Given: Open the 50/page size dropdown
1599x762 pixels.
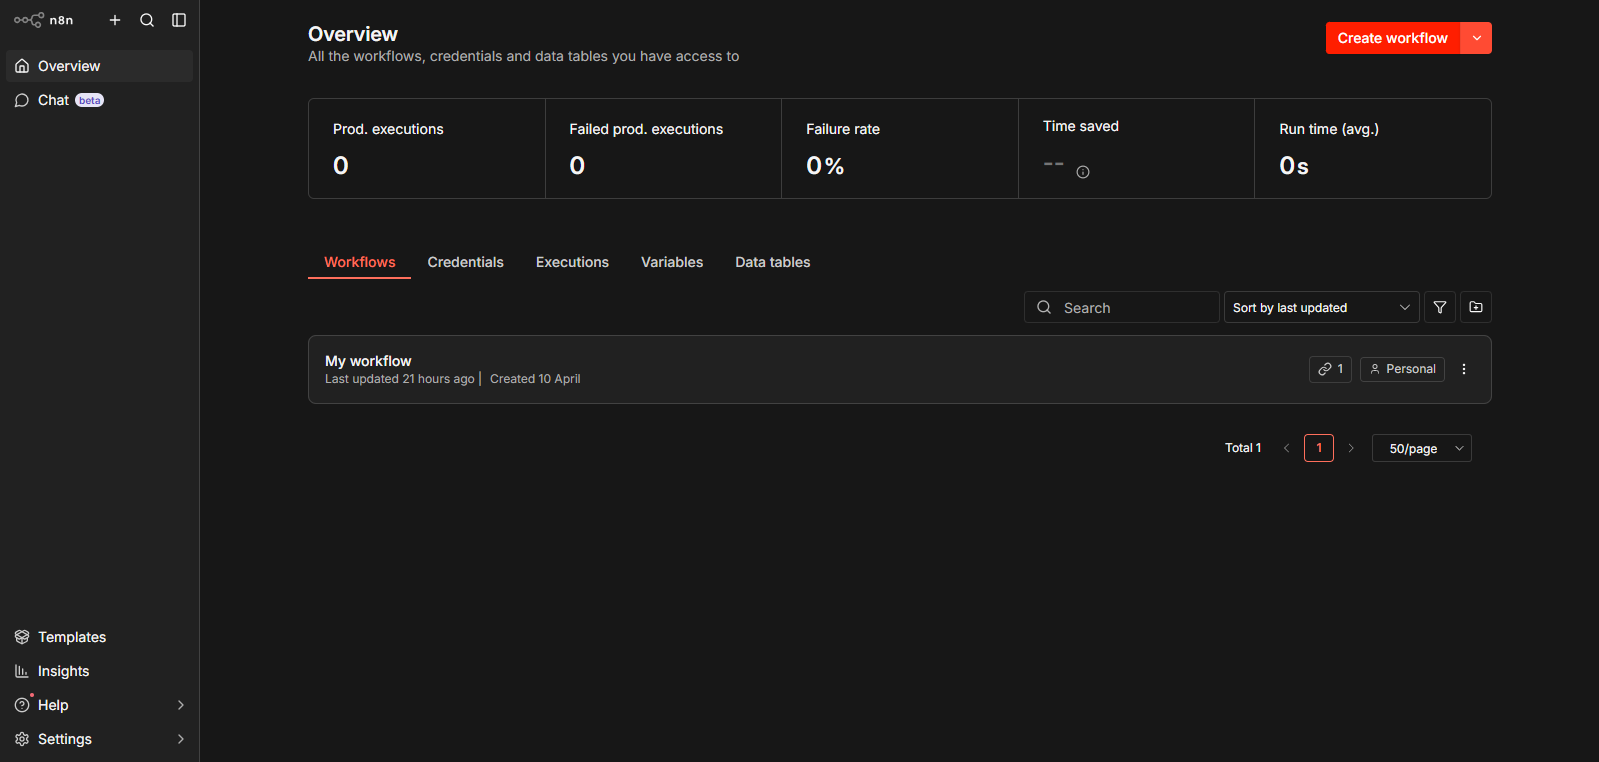Looking at the screenshot, I should (x=1422, y=448).
